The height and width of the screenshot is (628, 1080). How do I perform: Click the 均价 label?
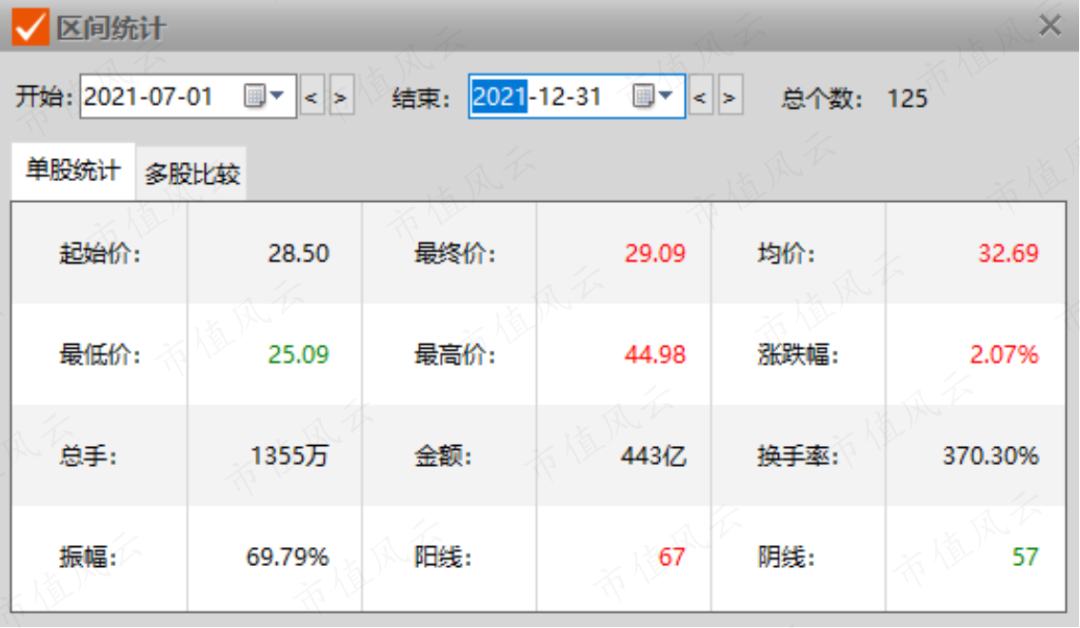tap(786, 253)
